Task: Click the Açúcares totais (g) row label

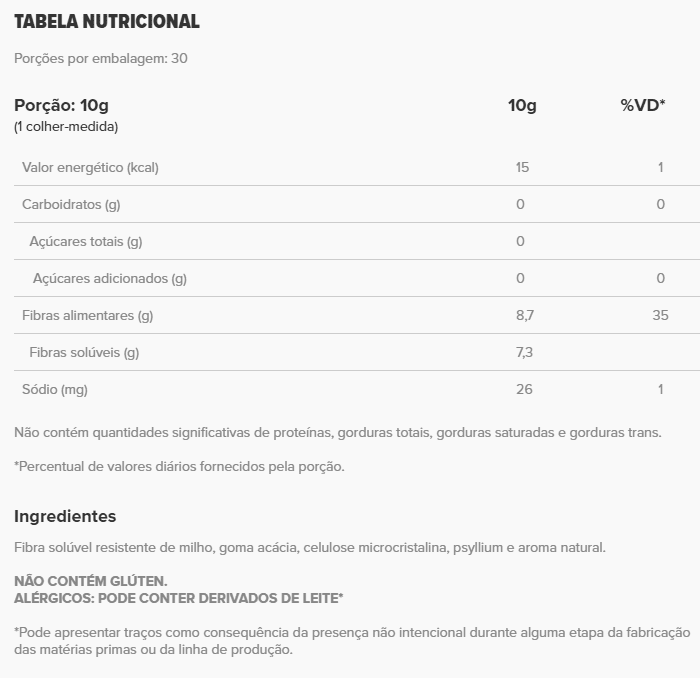Action: [85, 241]
